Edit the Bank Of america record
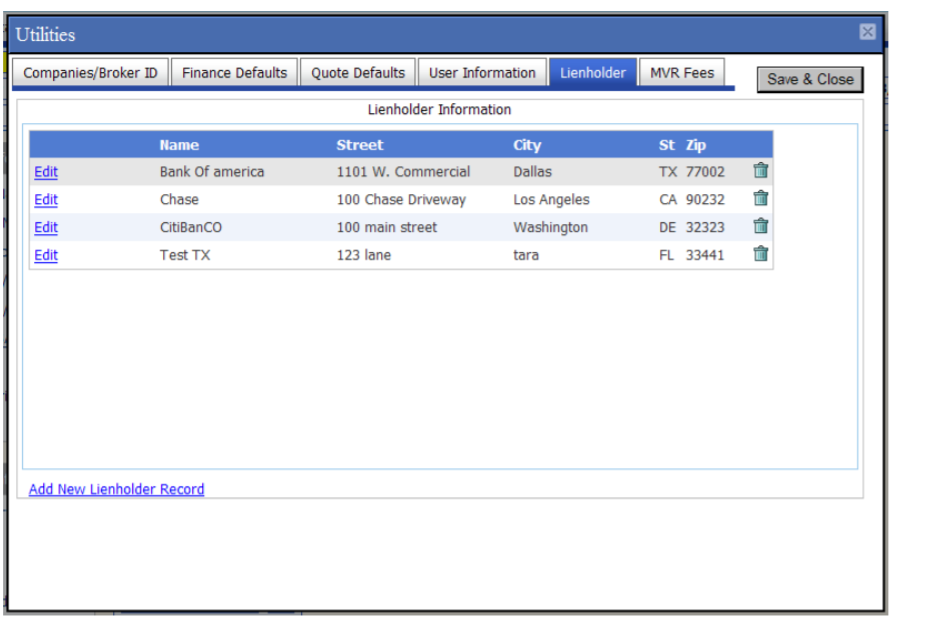The height and width of the screenshot is (637, 933). click(x=45, y=171)
